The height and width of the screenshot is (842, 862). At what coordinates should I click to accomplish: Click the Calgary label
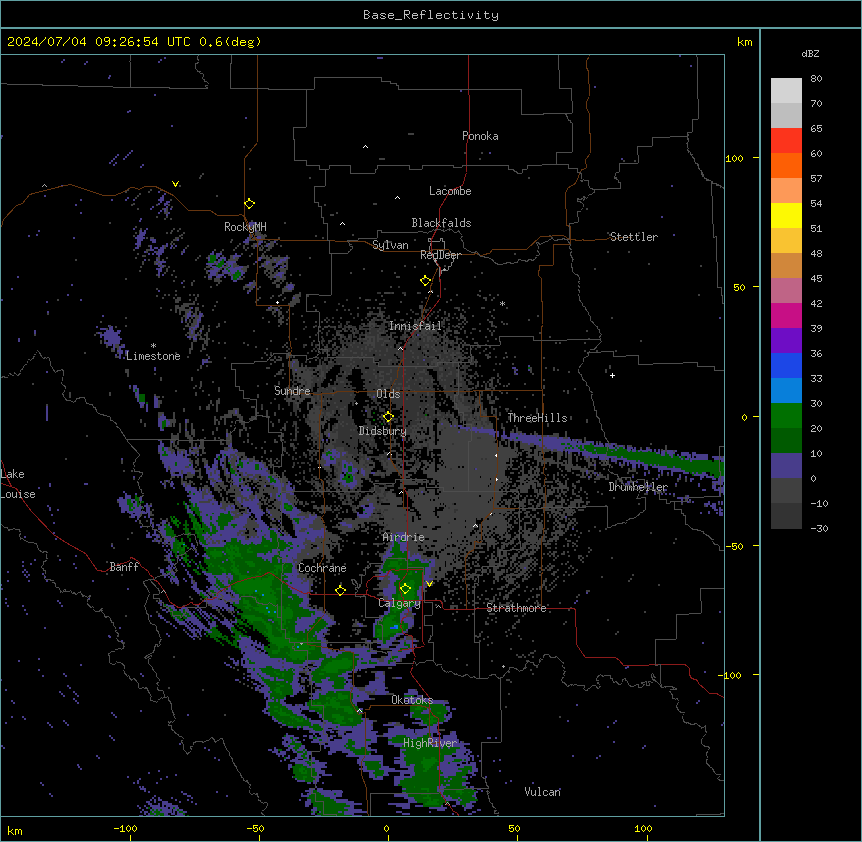(399, 603)
